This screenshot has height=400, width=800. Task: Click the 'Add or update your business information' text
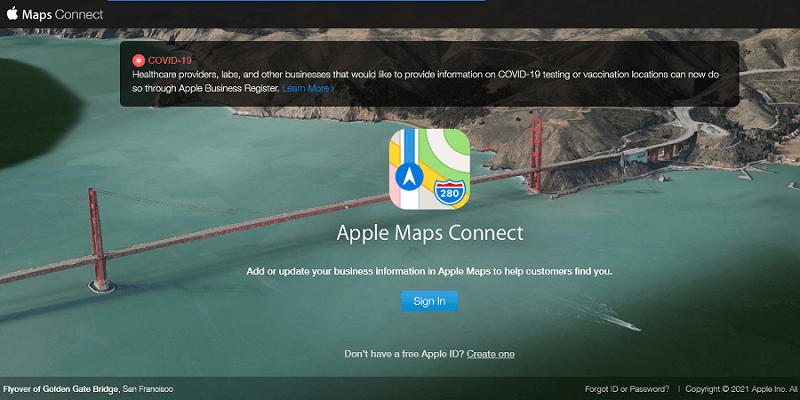pos(430,271)
